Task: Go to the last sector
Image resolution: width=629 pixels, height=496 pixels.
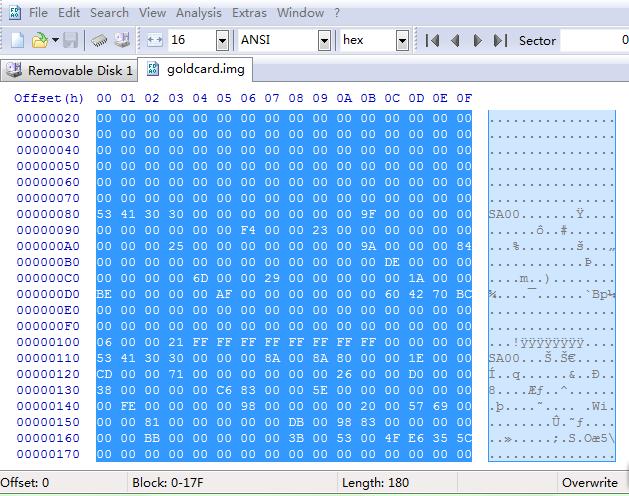Action: 500,41
